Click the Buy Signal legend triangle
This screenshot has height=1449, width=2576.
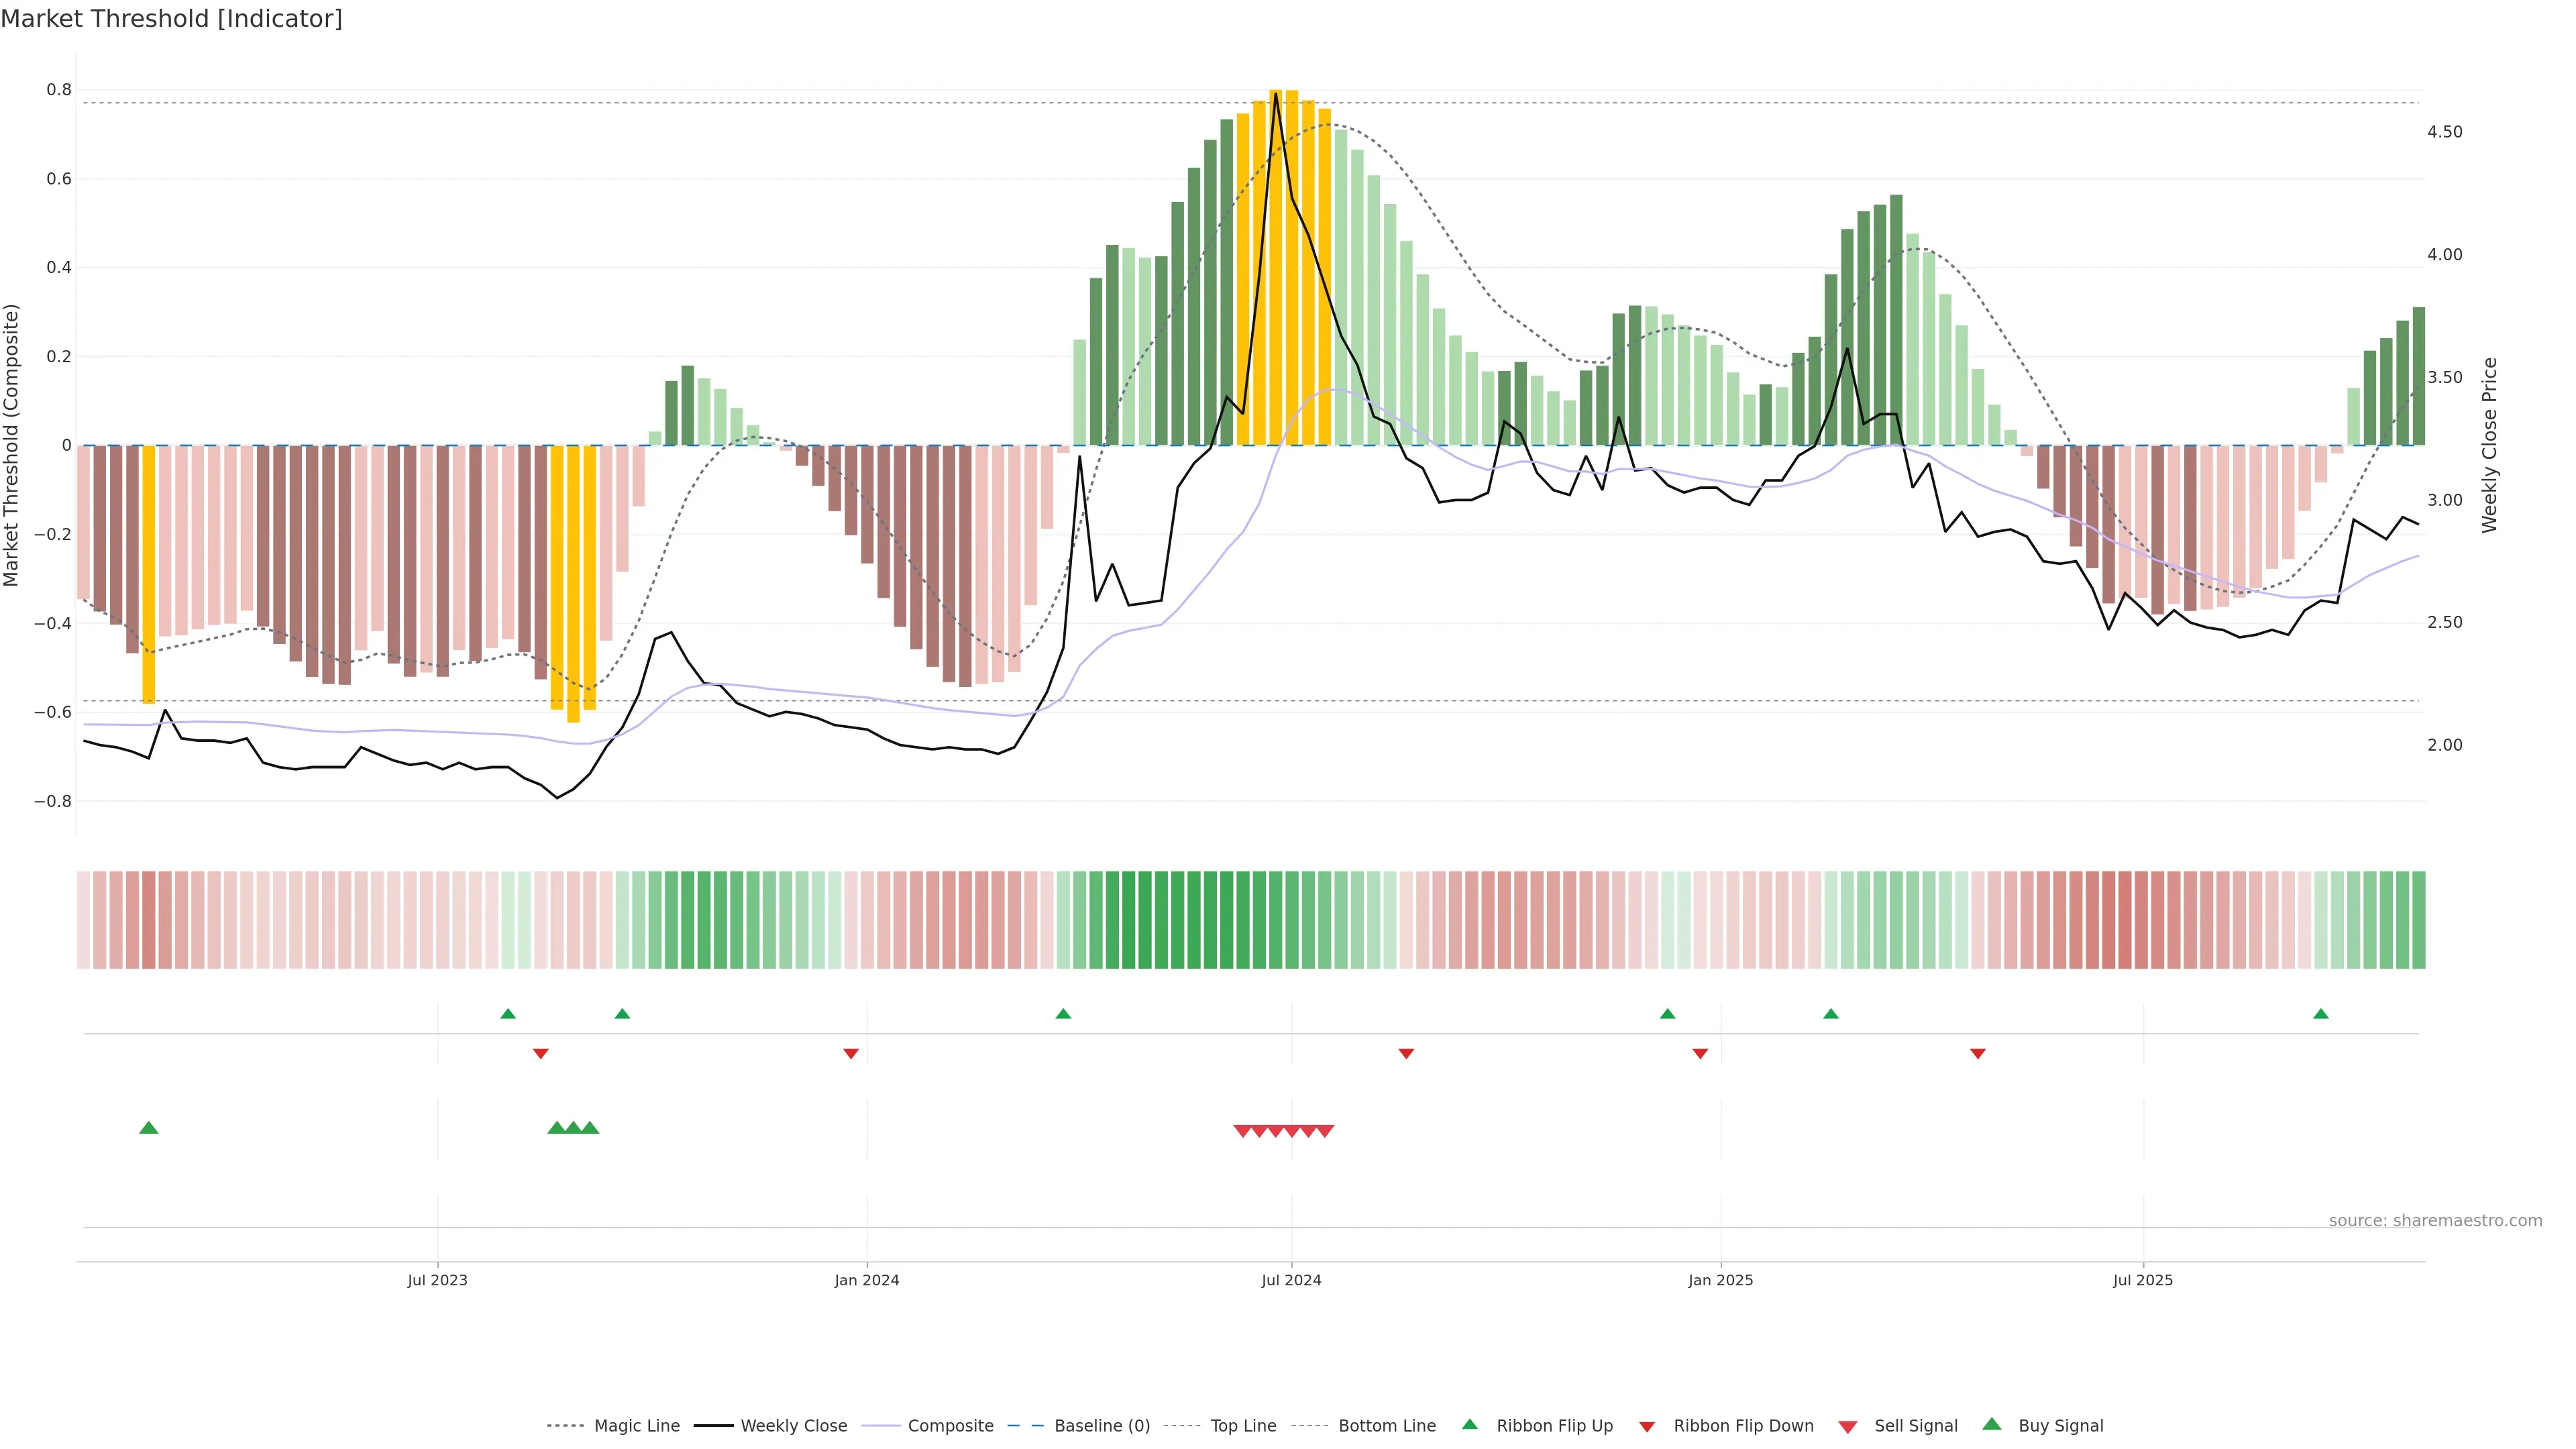pyautogui.click(x=1992, y=1424)
